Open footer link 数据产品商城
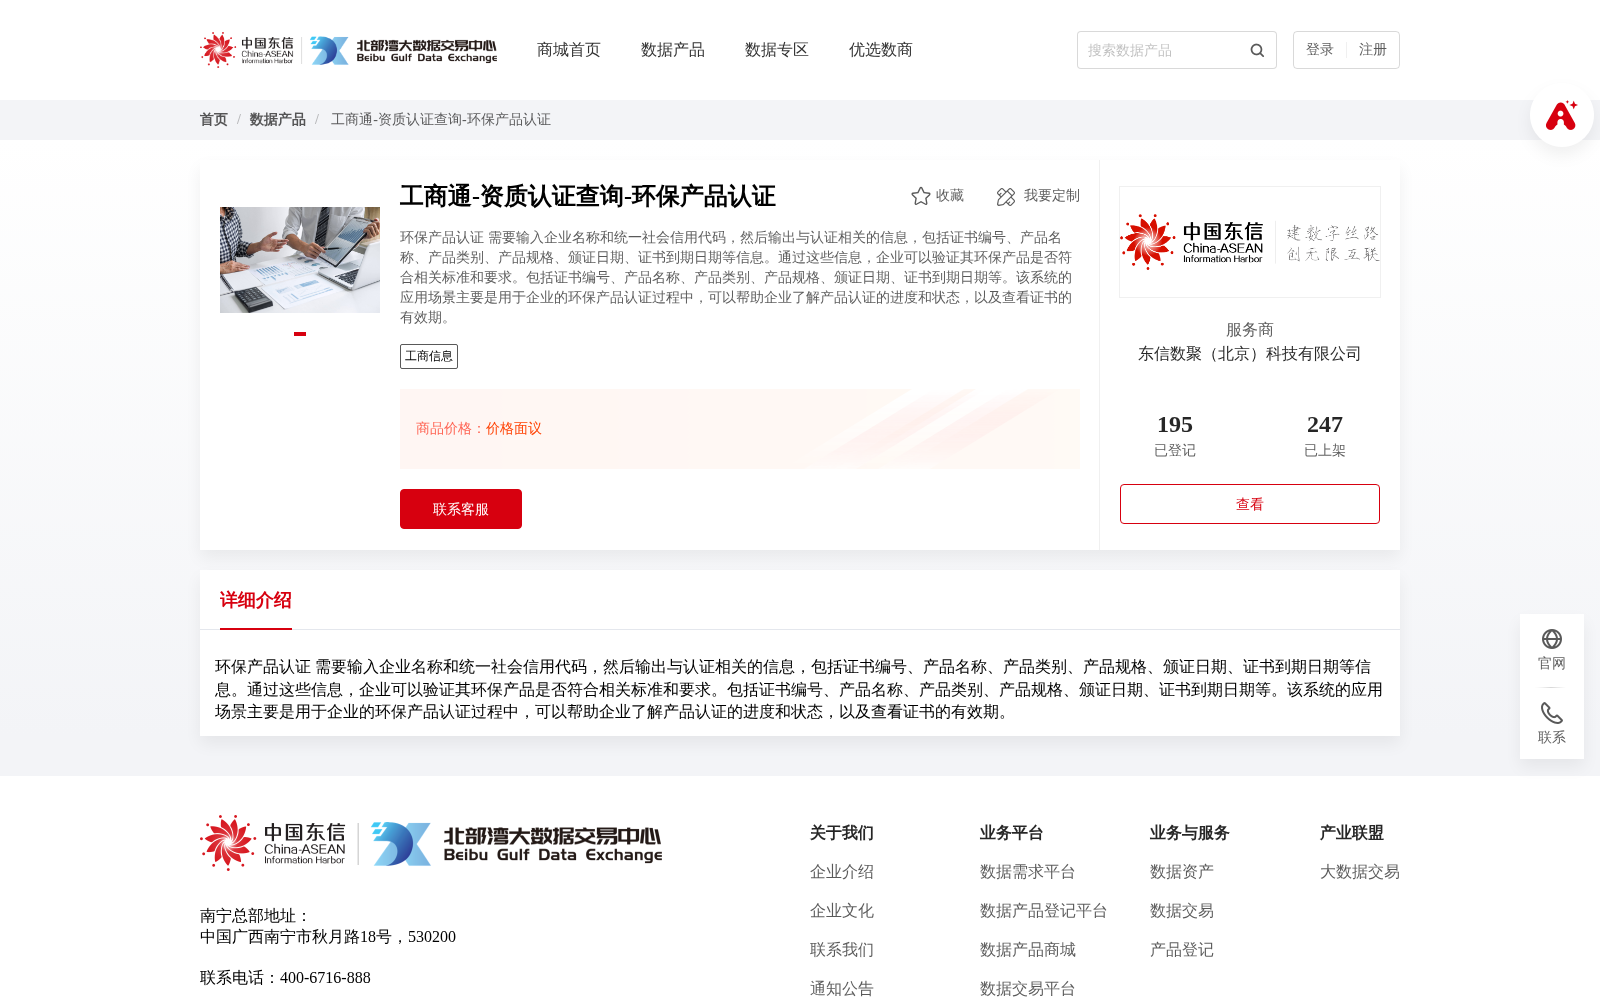1600x1000 pixels. 1028,950
